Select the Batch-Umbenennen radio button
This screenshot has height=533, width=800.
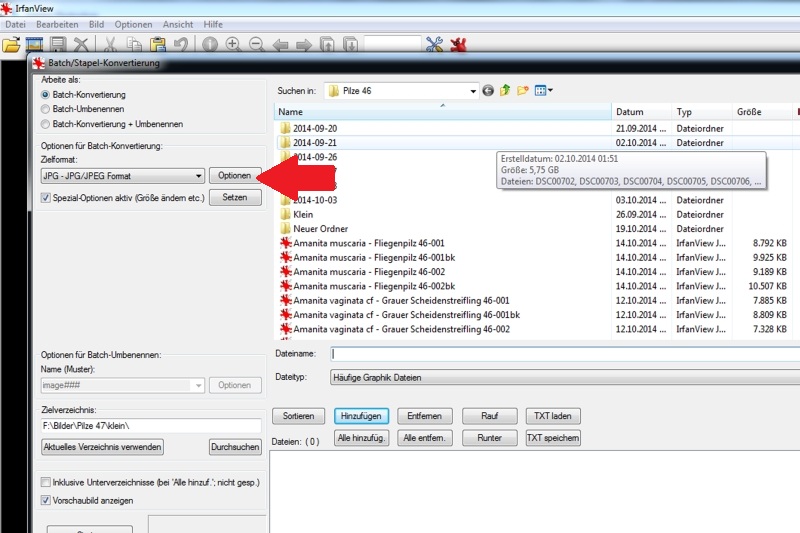(x=45, y=109)
